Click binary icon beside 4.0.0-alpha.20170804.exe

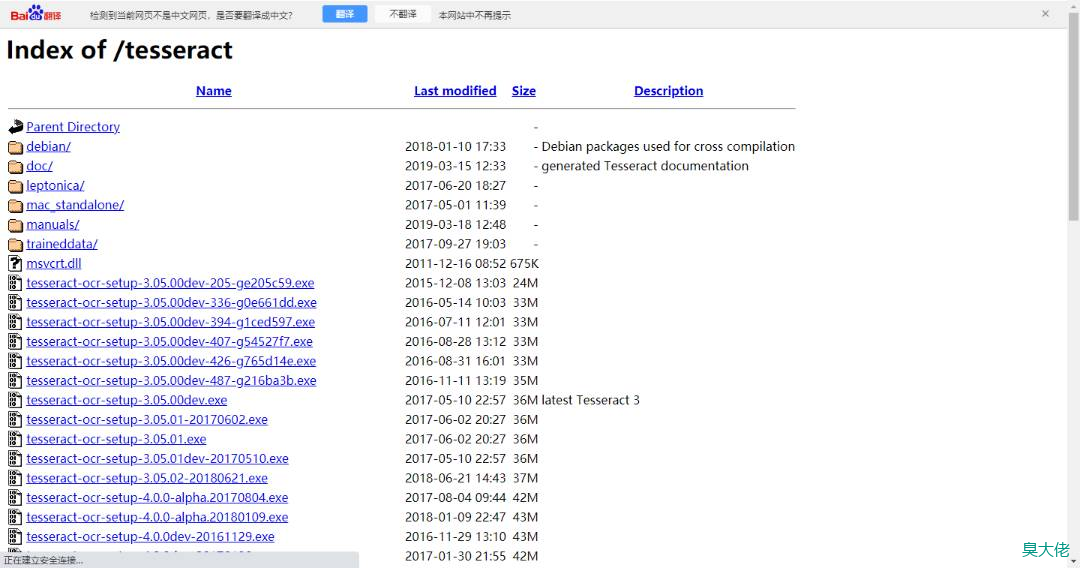(15, 497)
